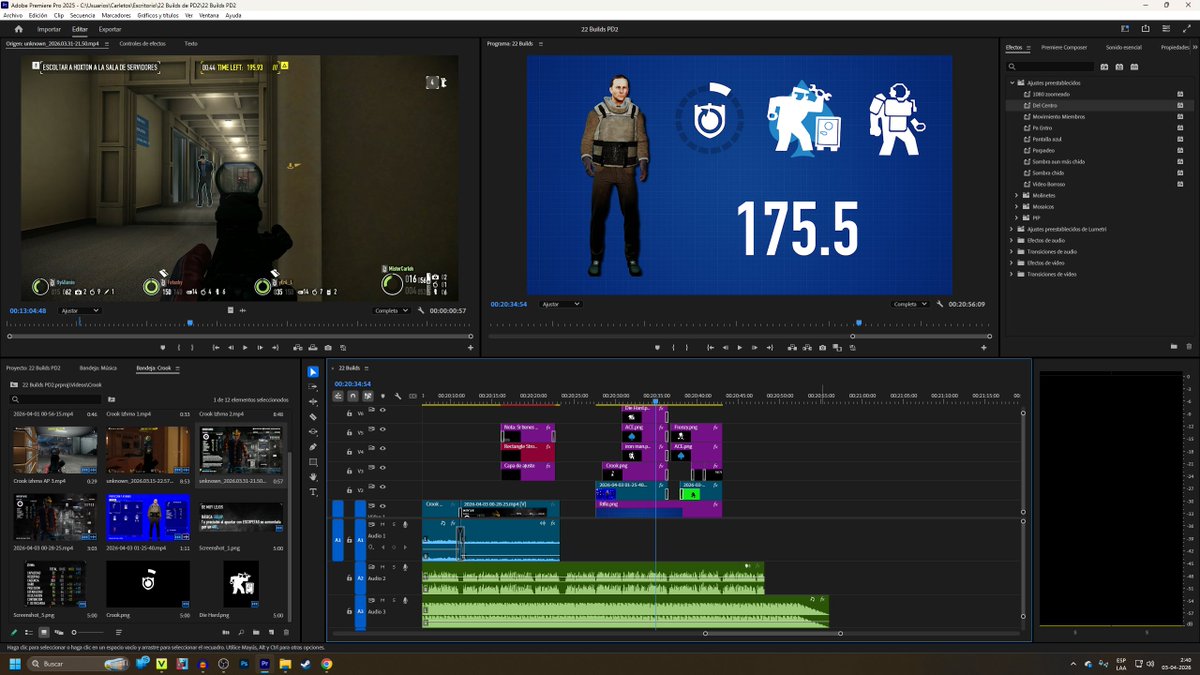
Task: Open Program monitor settings wrench
Action: 940,304
